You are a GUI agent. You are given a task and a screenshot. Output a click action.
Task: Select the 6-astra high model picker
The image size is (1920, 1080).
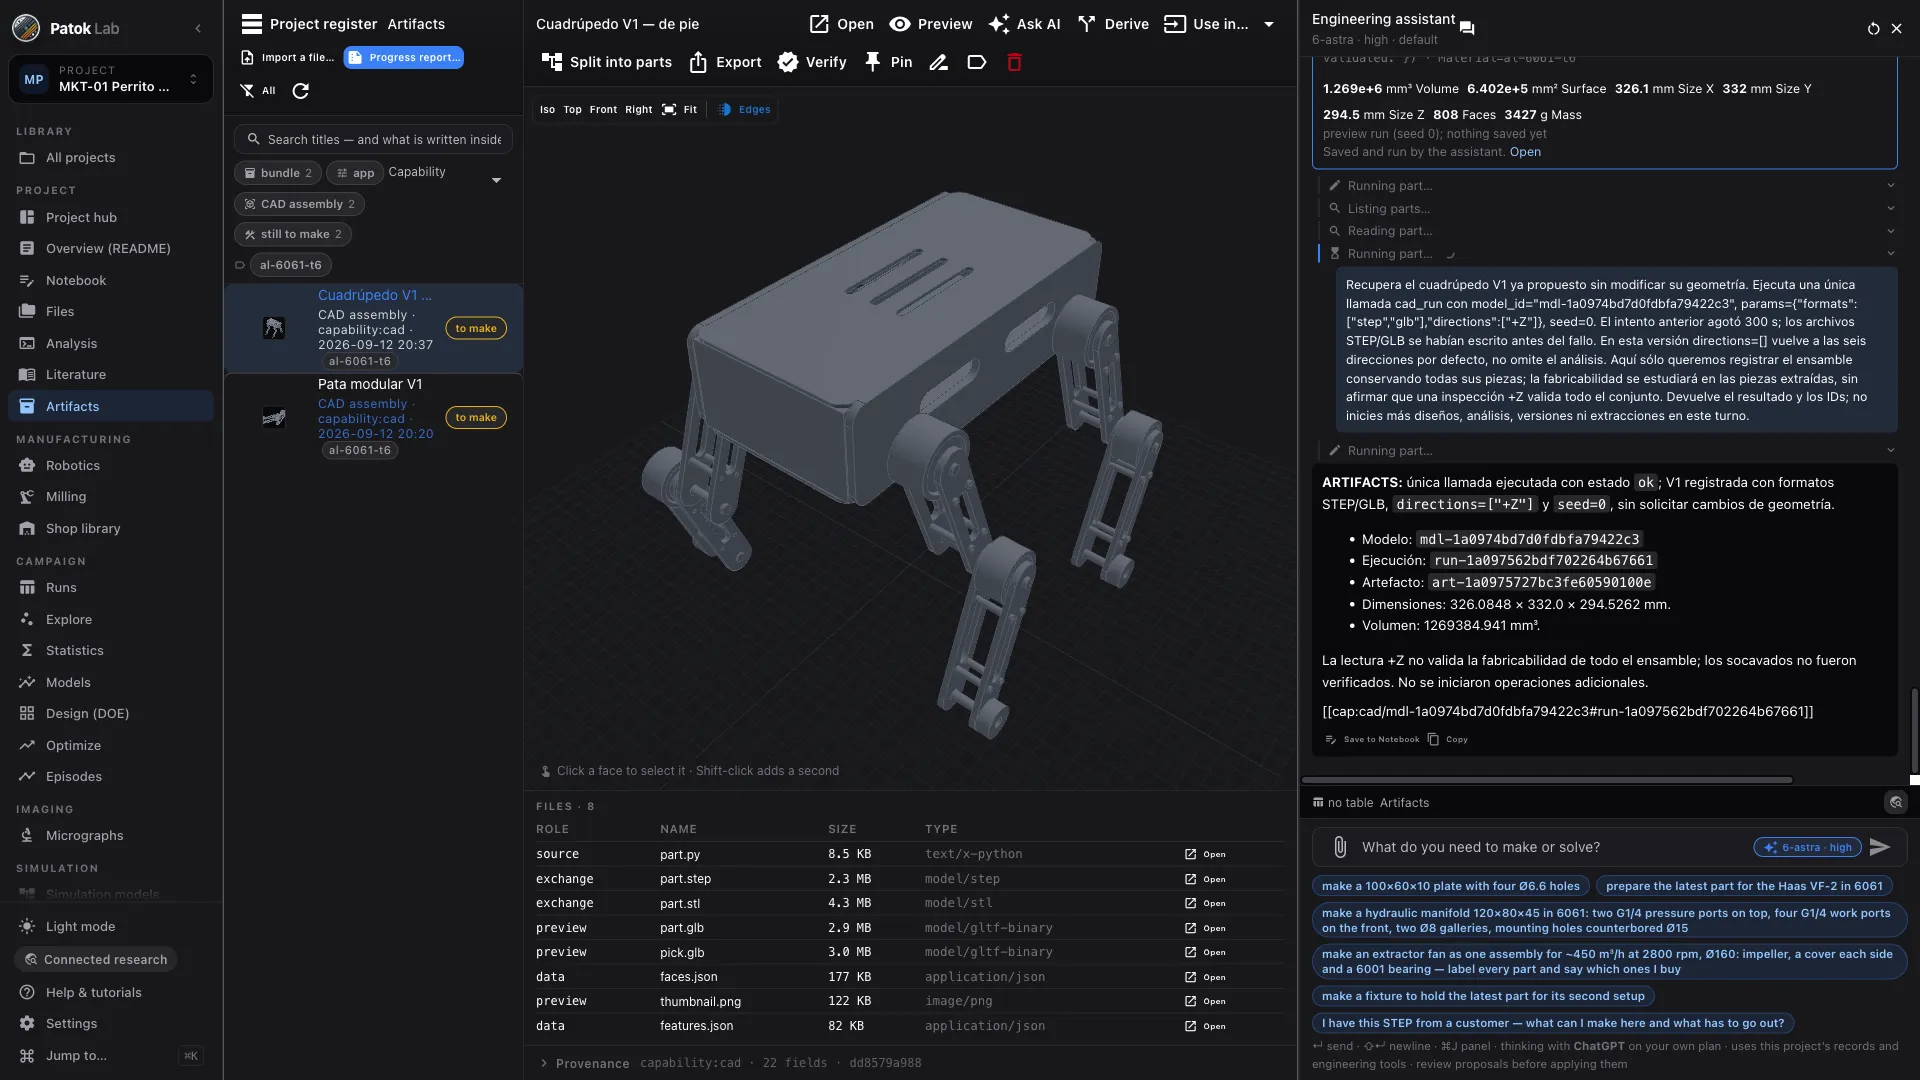coord(1807,847)
